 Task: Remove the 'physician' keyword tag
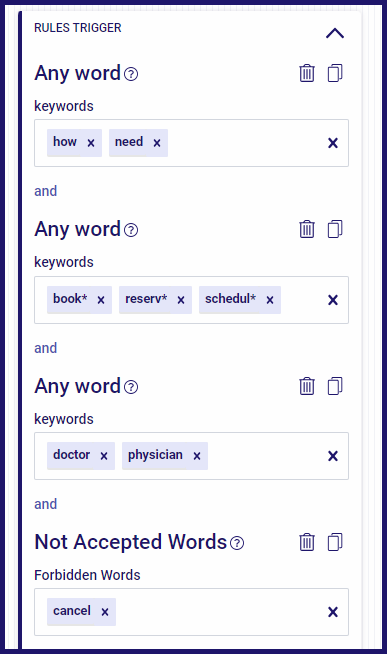pos(197,456)
